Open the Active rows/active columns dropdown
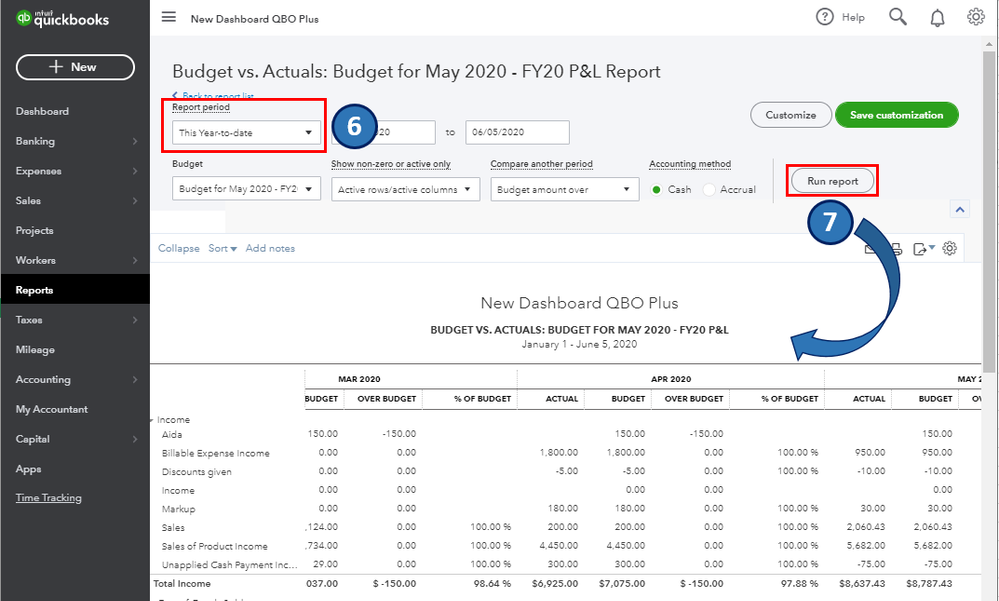Screen dimensions: 999x601 [x=405, y=189]
